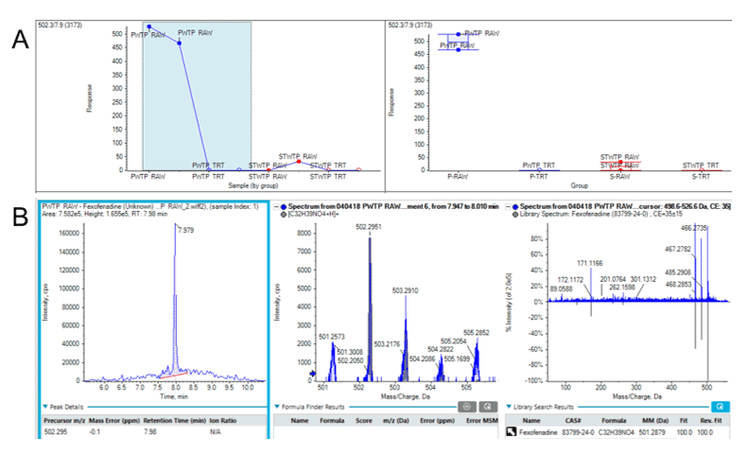Click the zoom icon in Formula Finder Results
The image size is (750, 455).
[x=466, y=406]
